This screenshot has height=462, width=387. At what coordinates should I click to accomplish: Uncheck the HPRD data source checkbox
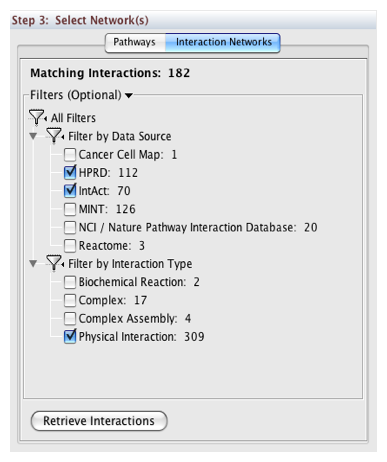[x=70, y=172]
